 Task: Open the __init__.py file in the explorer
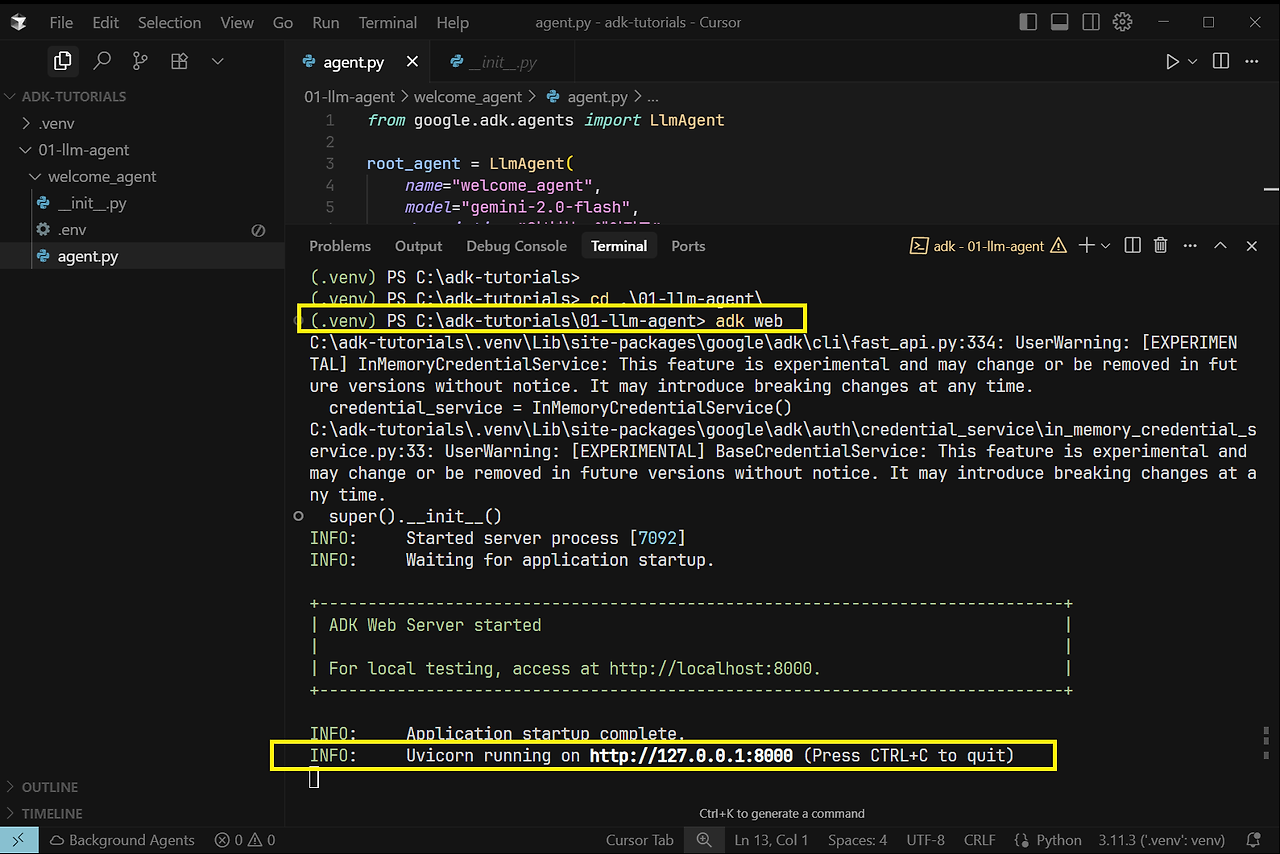(x=91, y=203)
